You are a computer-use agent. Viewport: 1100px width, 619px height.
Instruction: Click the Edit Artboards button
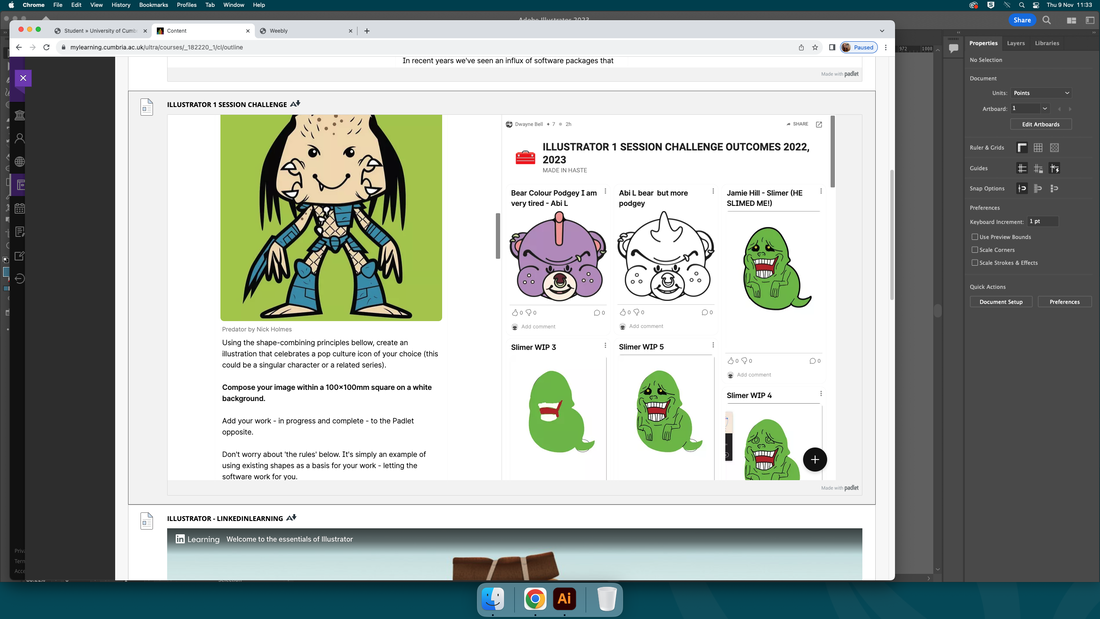[x=1040, y=124]
